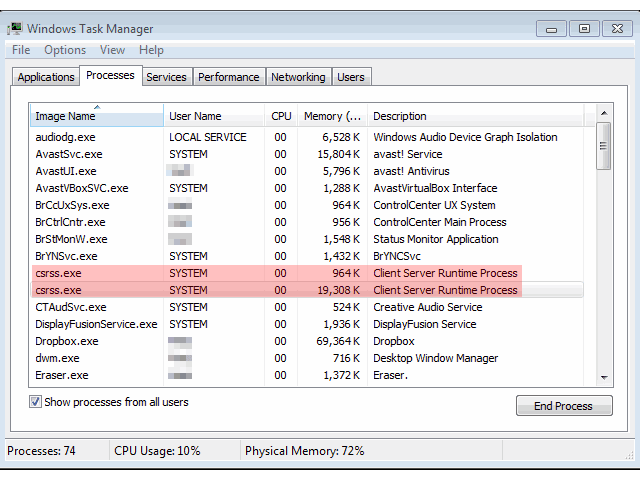
Task: Click the avast! Antivirus description
Action: (411, 171)
